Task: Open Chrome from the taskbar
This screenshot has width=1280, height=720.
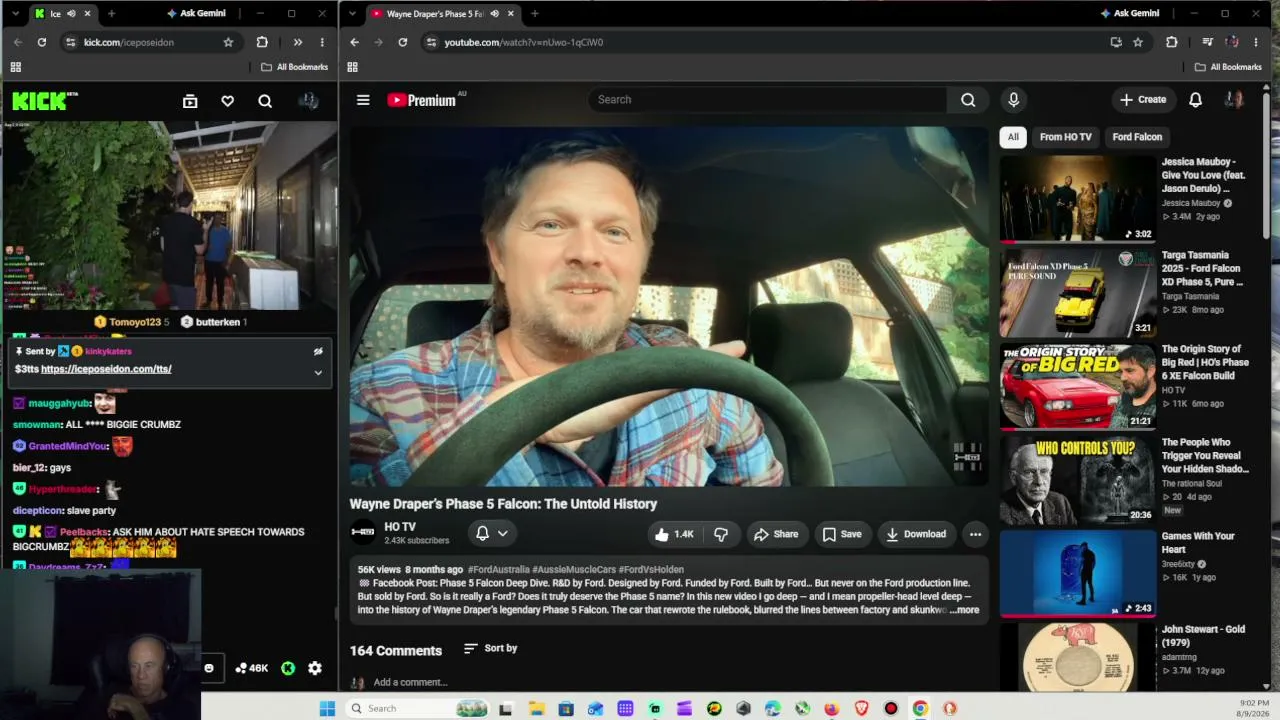Action: [x=920, y=709]
